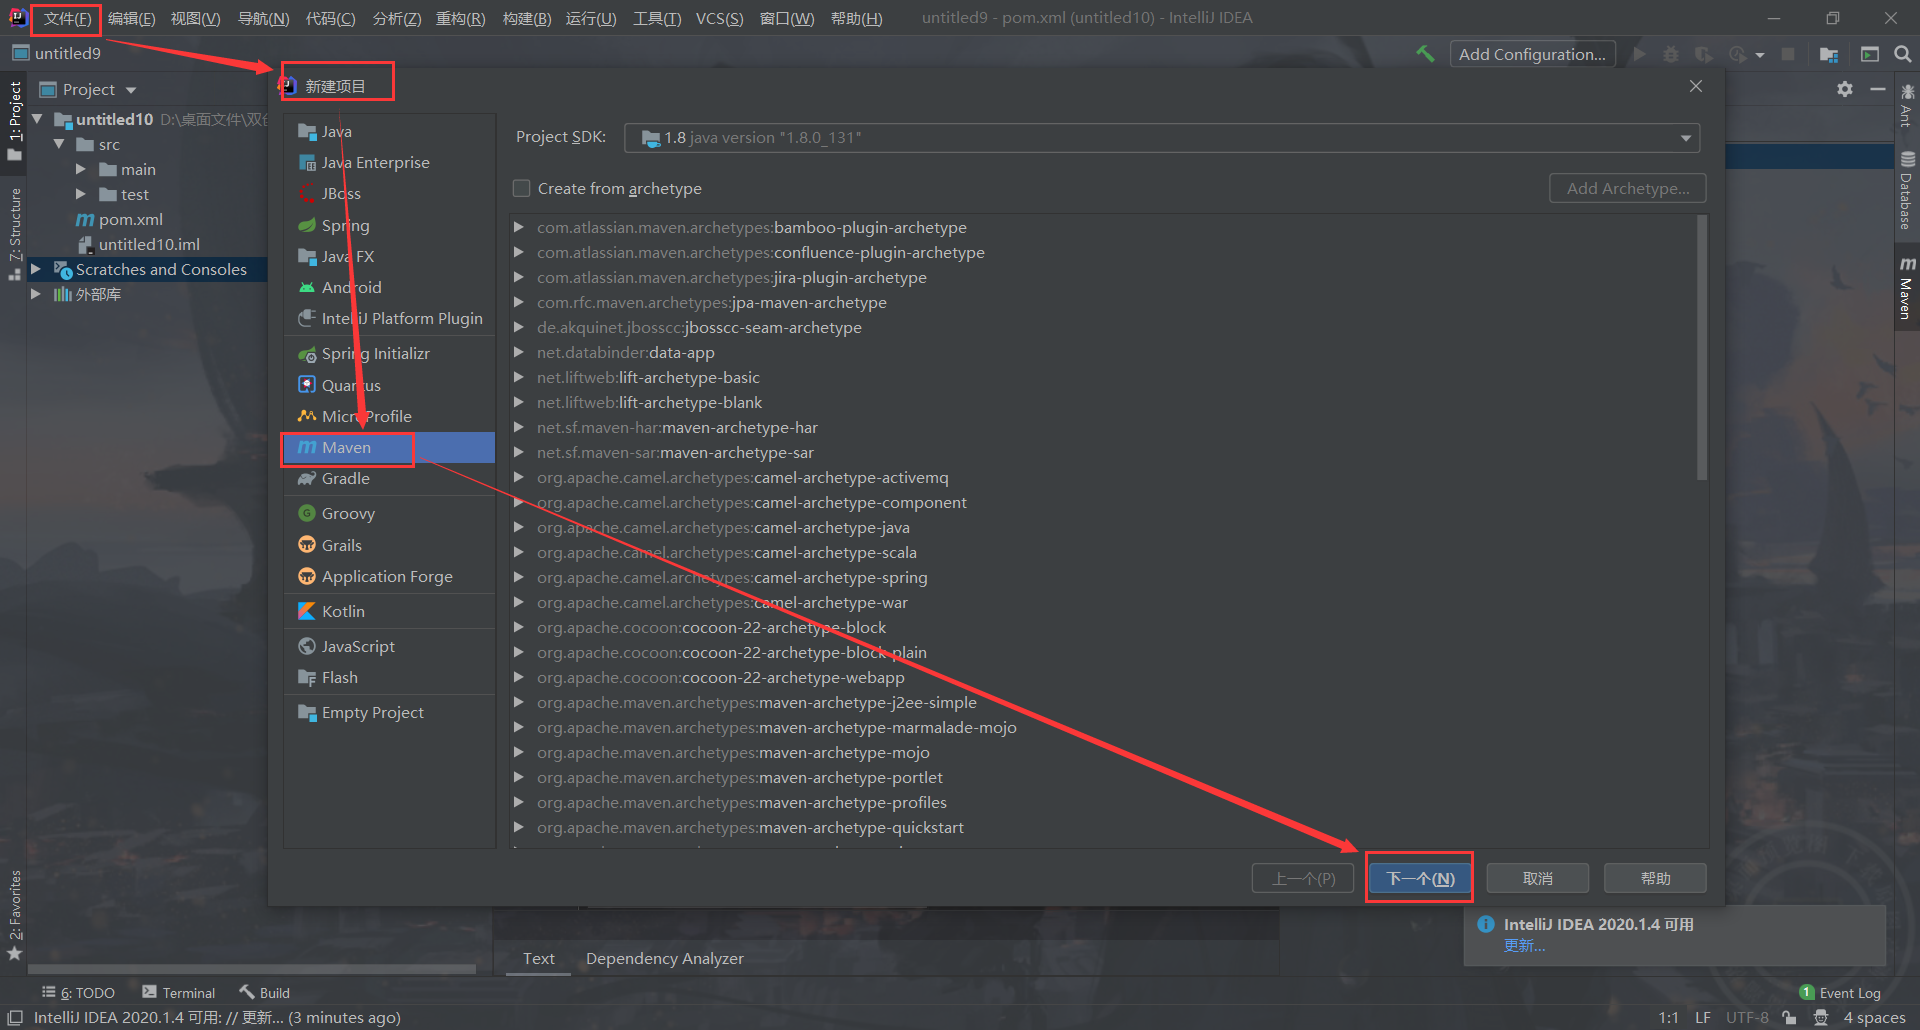Image resolution: width=1920 pixels, height=1030 pixels.
Task: Expand Scratches and Consoles node
Action: (x=36, y=269)
